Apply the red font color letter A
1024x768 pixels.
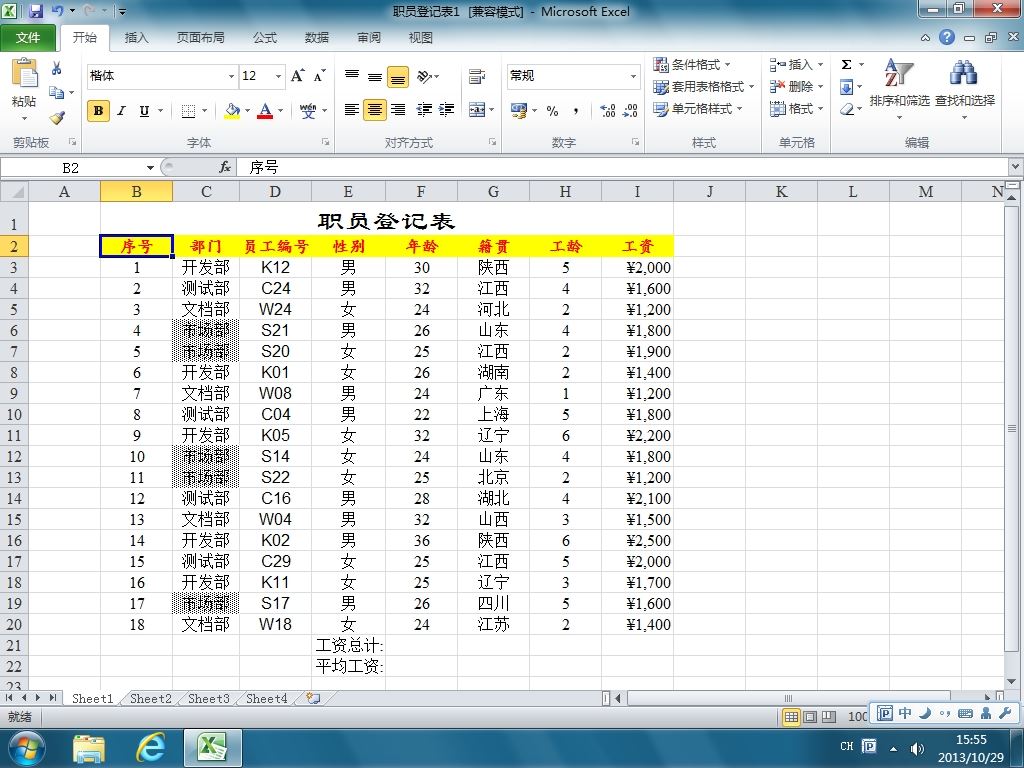pos(265,111)
